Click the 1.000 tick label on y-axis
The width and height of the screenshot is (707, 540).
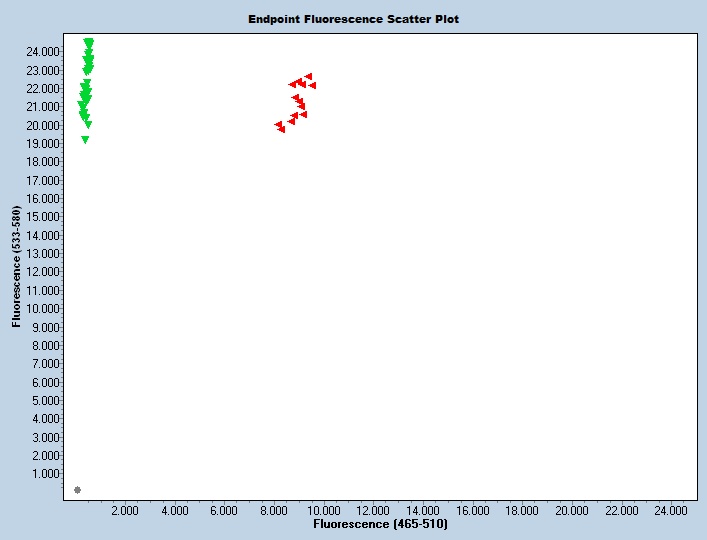tap(45, 474)
